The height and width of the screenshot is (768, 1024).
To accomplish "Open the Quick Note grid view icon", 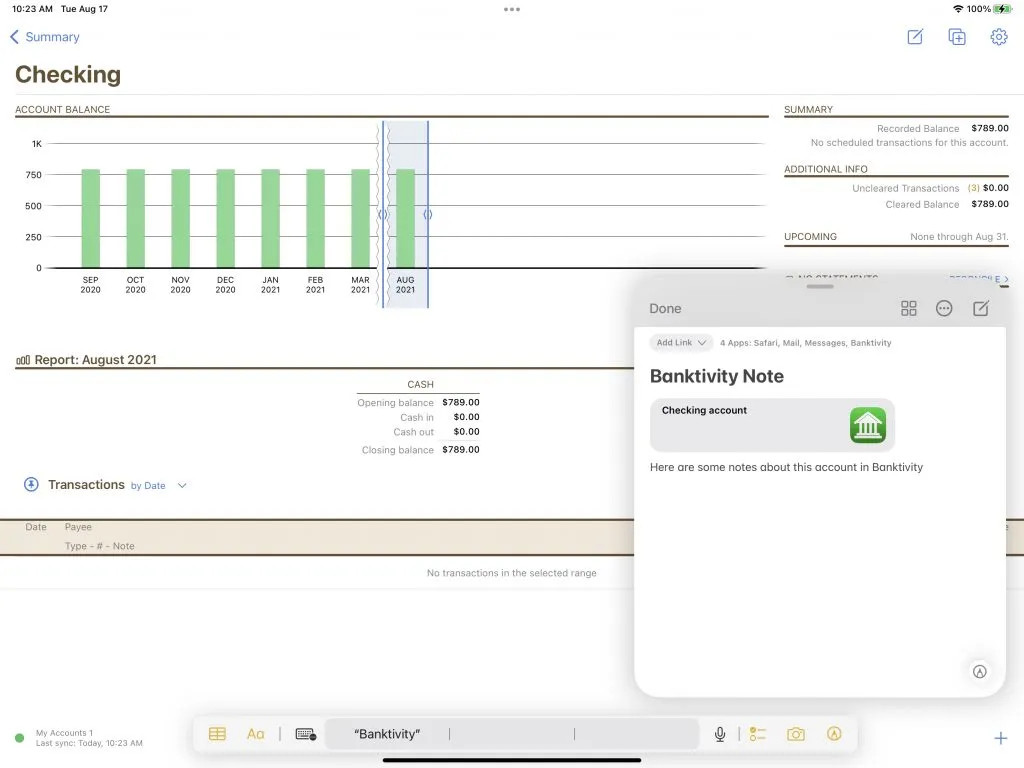I will click(x=908, y=309).
